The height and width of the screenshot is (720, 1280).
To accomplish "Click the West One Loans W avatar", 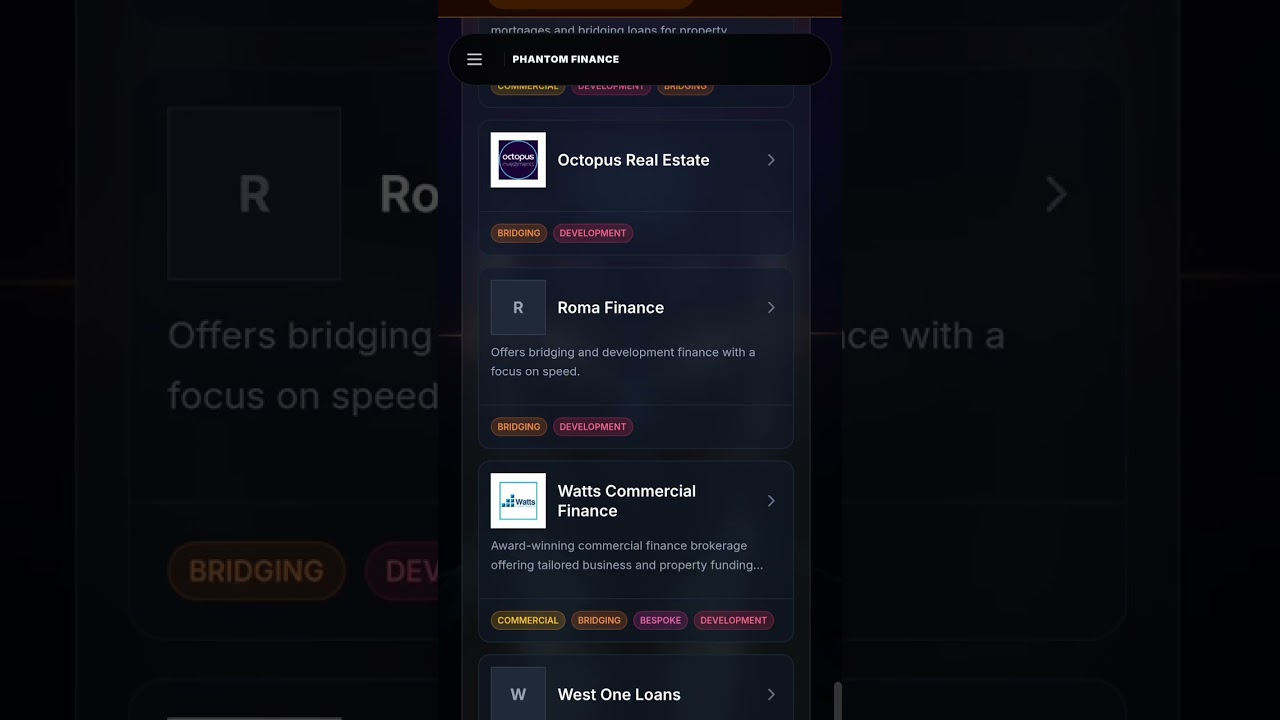I will [x=518, y=693].
